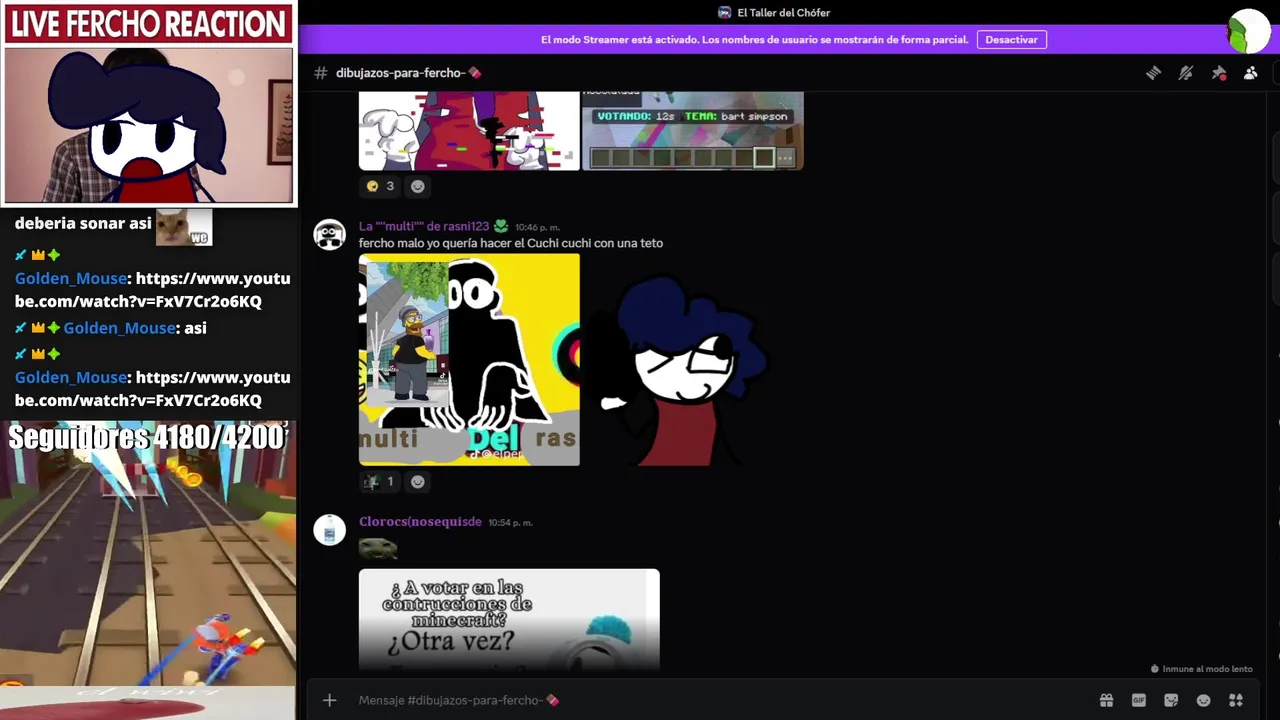
Task: Click first Golden_Mouse YouTube link in stream chat
Action: pos(153,290)
